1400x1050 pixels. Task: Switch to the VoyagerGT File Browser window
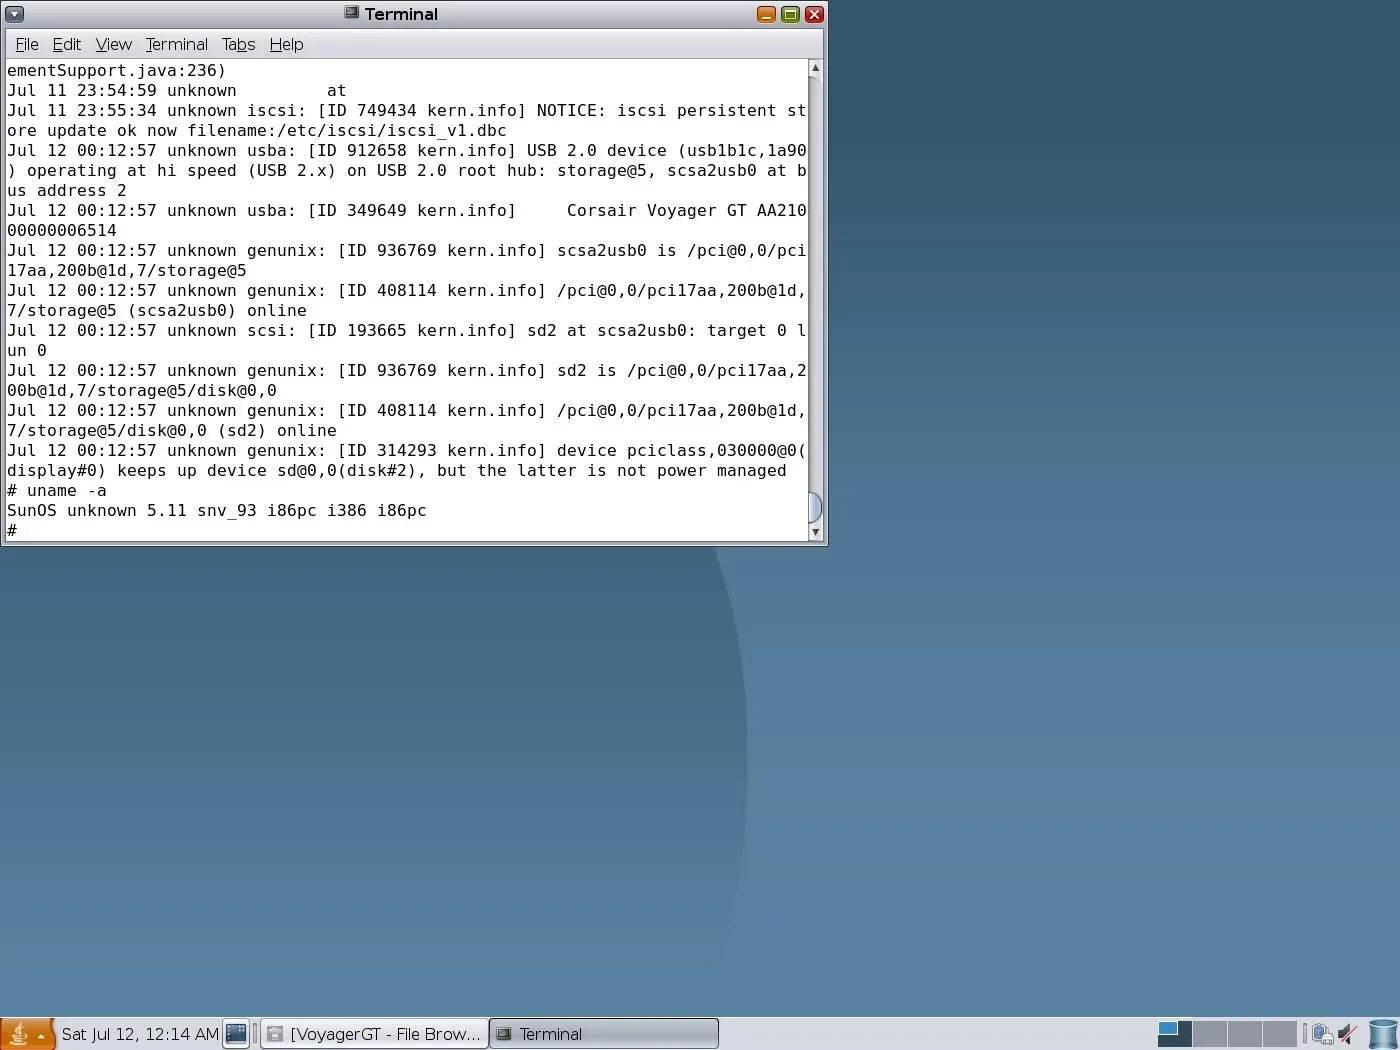pyautogui.click(x=375, y=1034)
